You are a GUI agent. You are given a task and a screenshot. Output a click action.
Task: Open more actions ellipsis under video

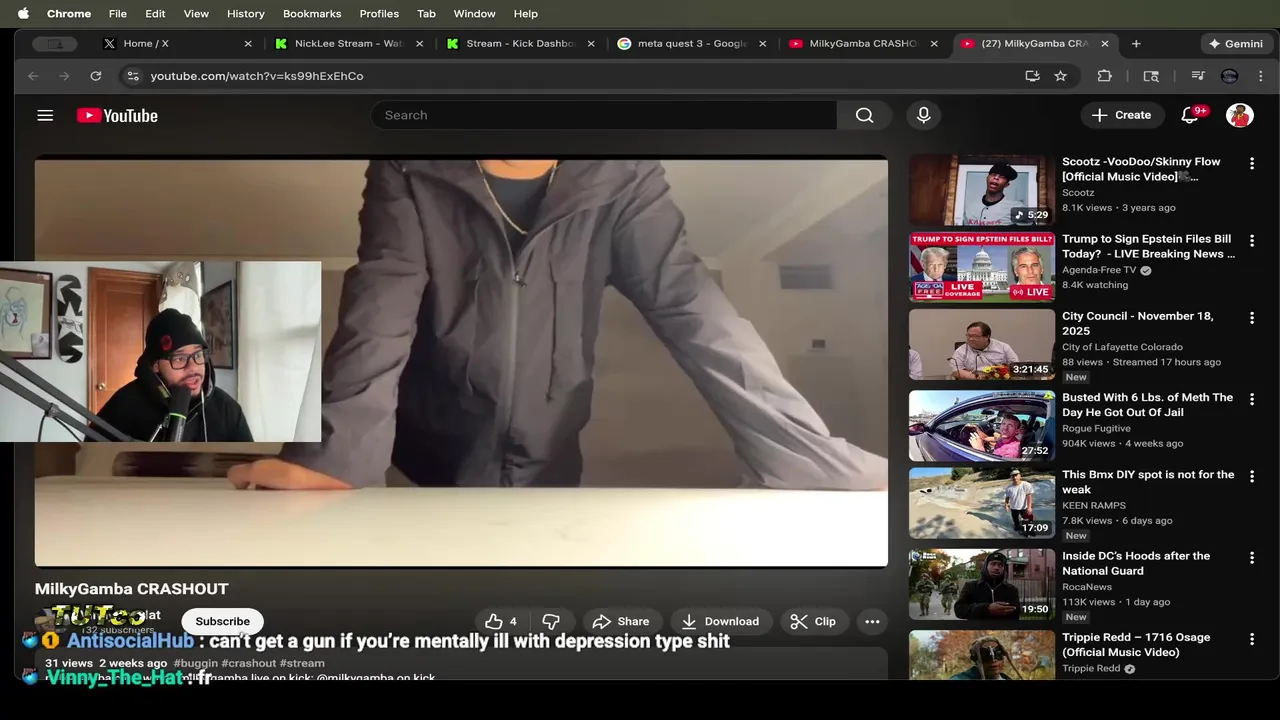872,621
